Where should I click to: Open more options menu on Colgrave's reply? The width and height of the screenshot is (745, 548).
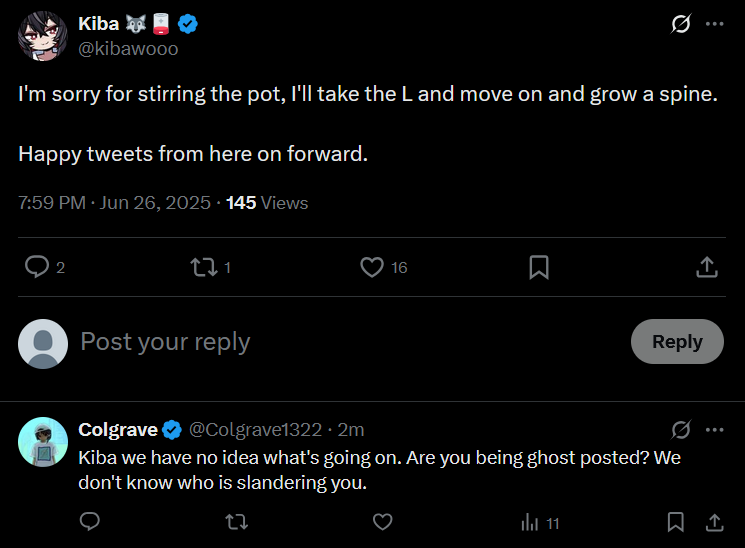pos(714,429)
